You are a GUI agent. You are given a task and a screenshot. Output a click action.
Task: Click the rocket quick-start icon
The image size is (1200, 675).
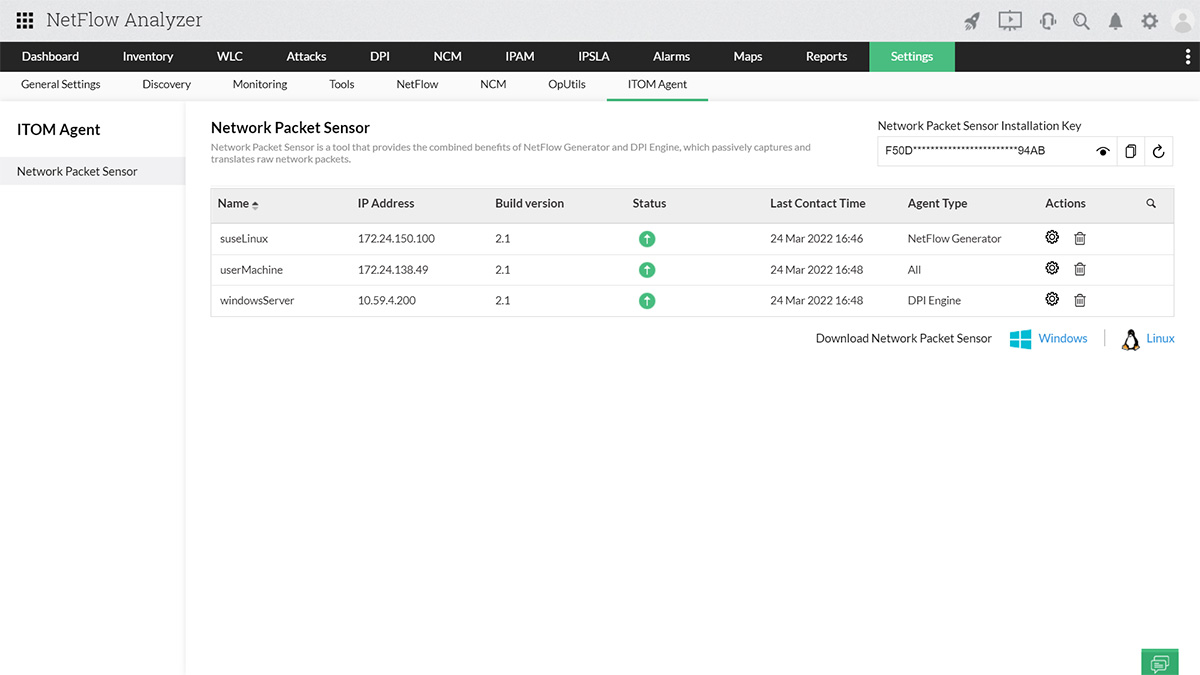pyautogui.click(x=972, y=21)
